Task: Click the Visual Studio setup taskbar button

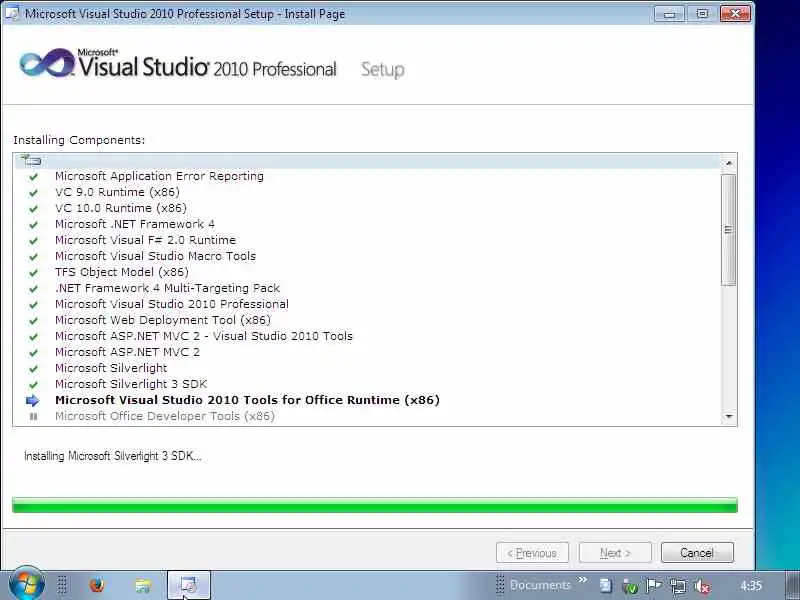Action: 189,585
